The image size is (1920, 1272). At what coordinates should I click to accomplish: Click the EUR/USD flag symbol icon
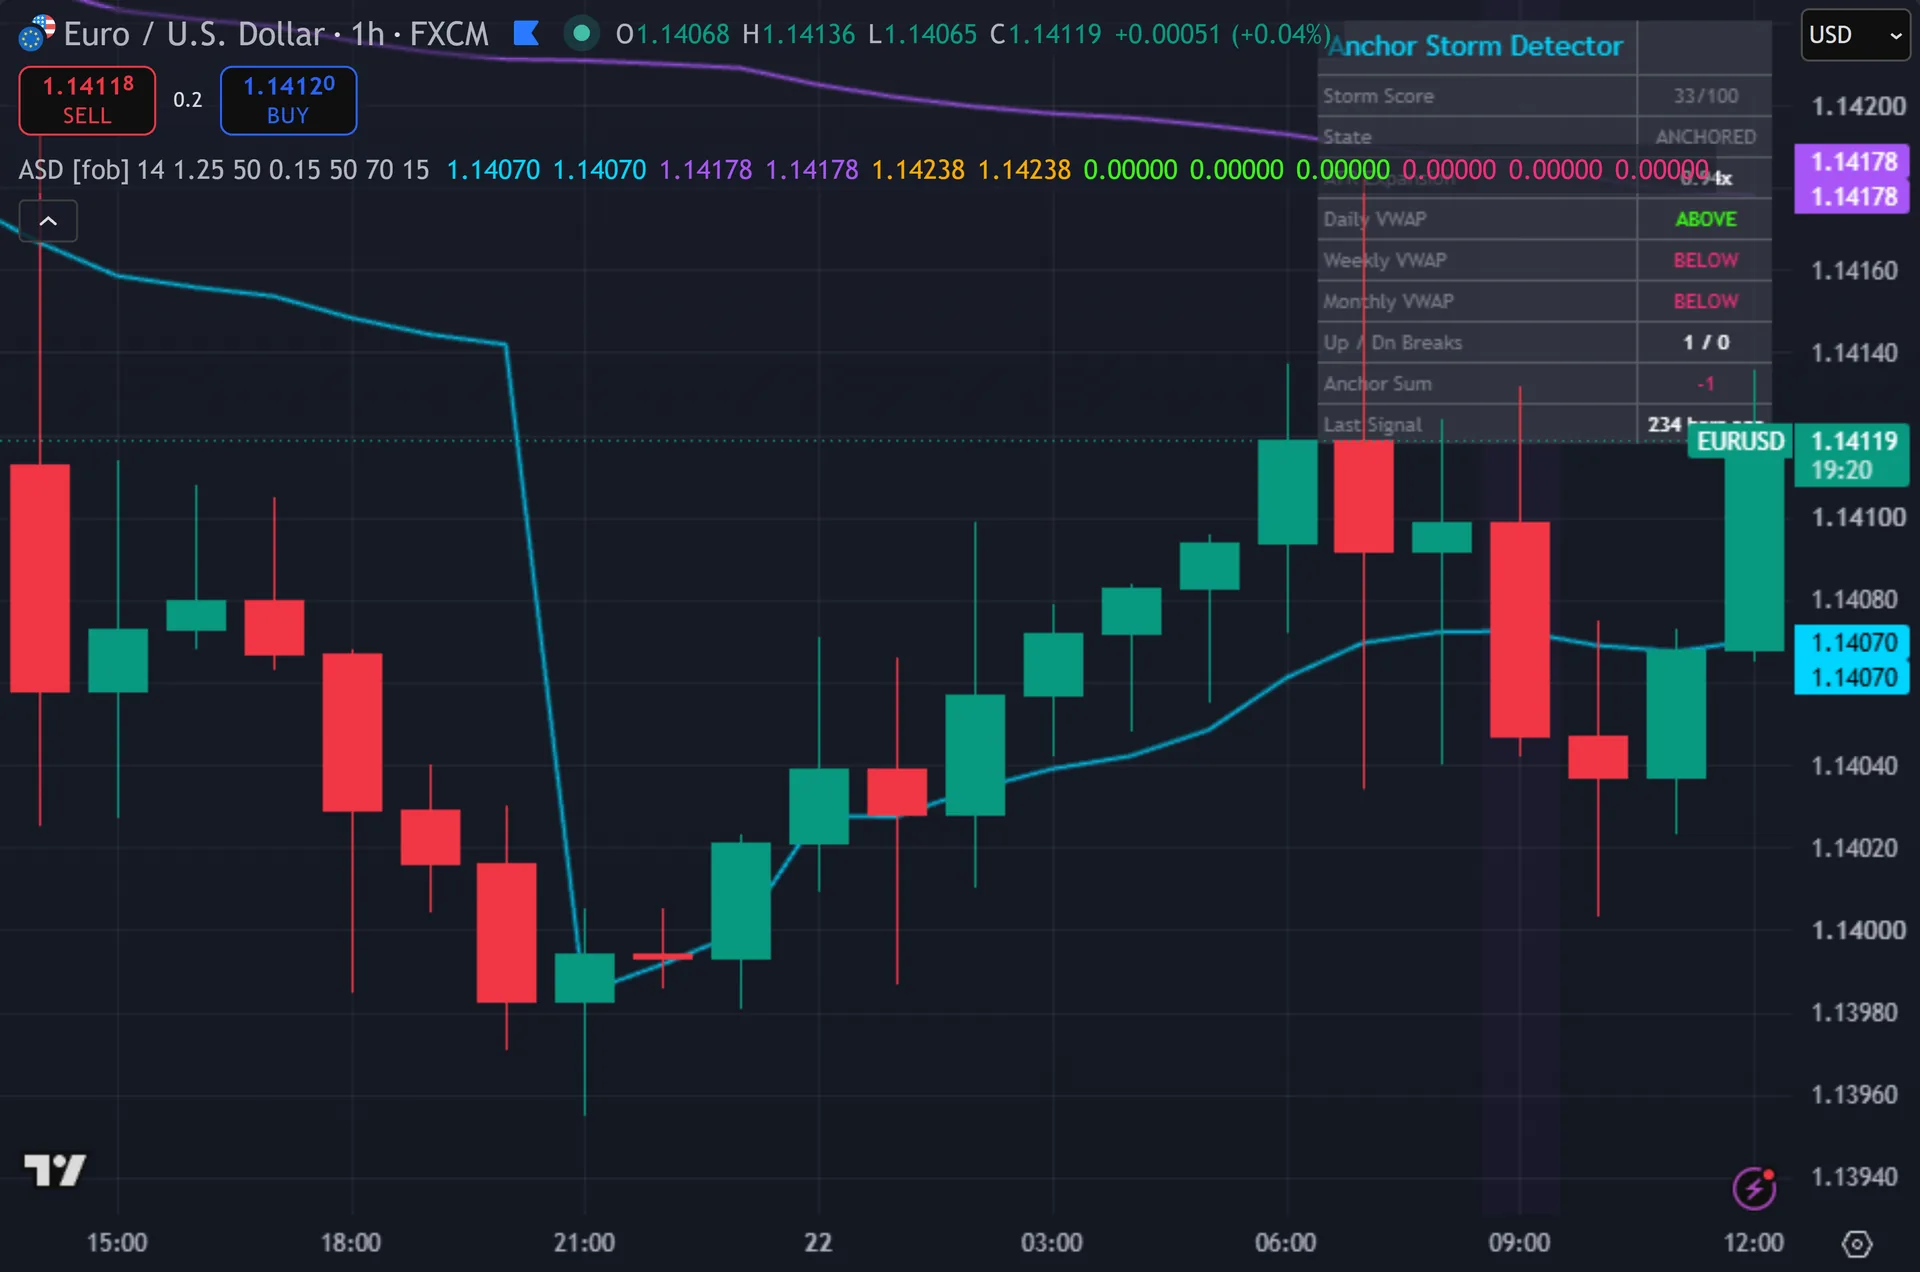tap(37, 33)
